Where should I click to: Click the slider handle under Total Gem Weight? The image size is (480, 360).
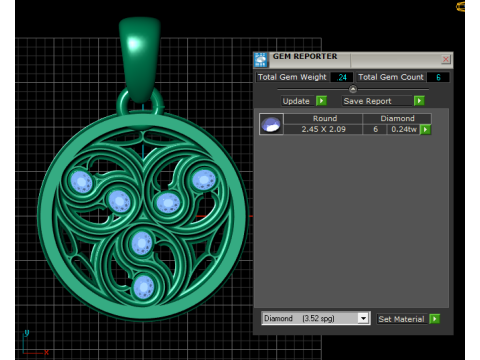click(x=353, y=89)
